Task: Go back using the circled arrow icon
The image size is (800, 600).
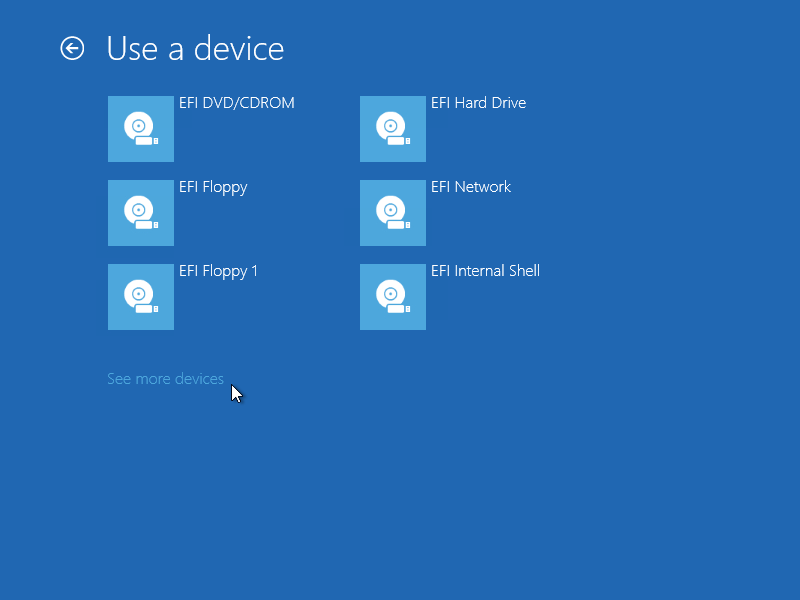Action: coord(72,49)
